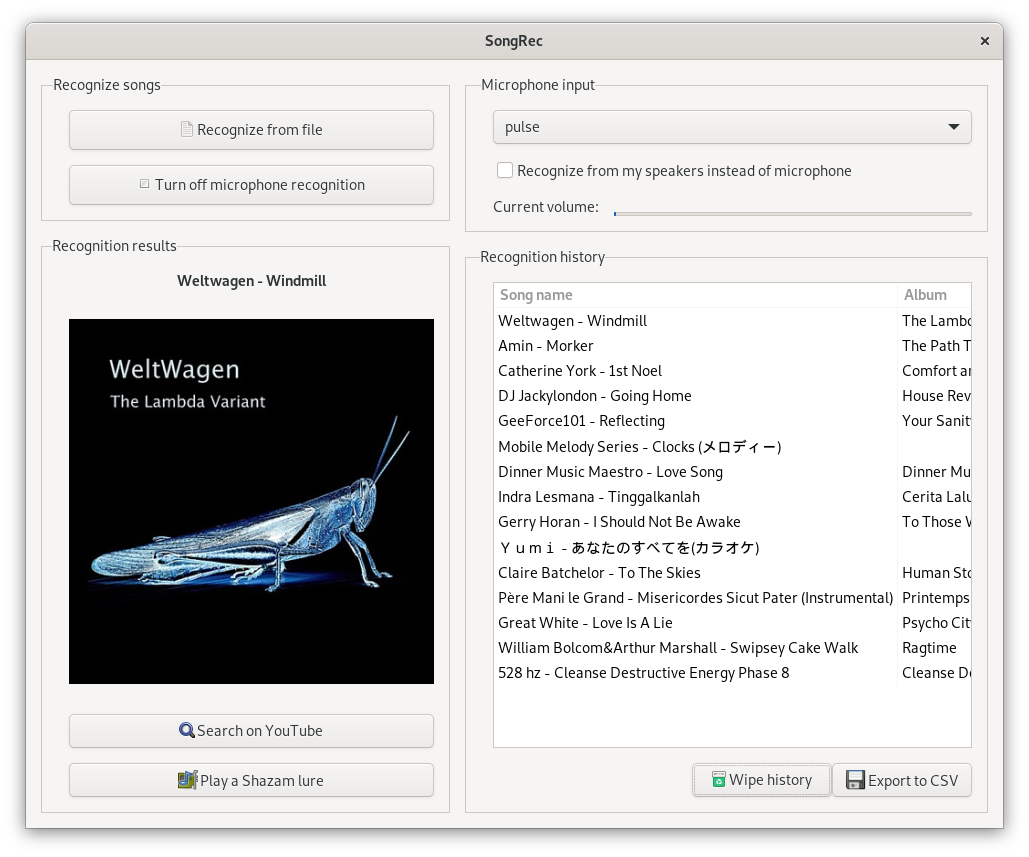Select 528 hz - Cleanse Destructive Energy row
The width and height of the screenshot is (1029, 857).
pyautogui.click(x=732, y=673)
